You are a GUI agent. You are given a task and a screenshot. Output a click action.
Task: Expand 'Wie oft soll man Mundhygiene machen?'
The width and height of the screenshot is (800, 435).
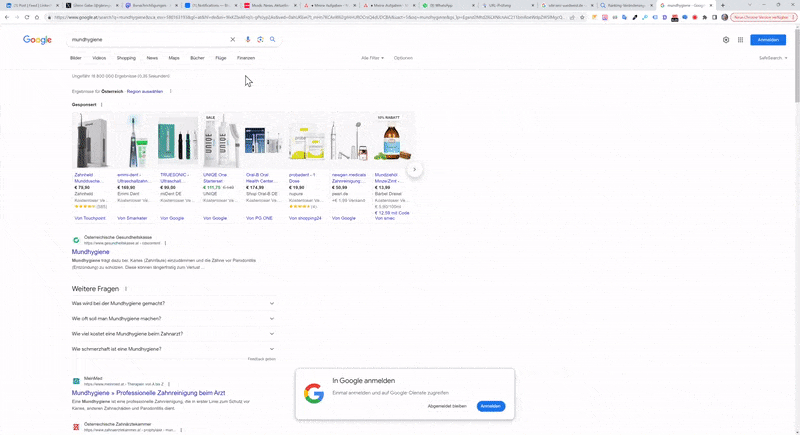(x=173, y=319)
